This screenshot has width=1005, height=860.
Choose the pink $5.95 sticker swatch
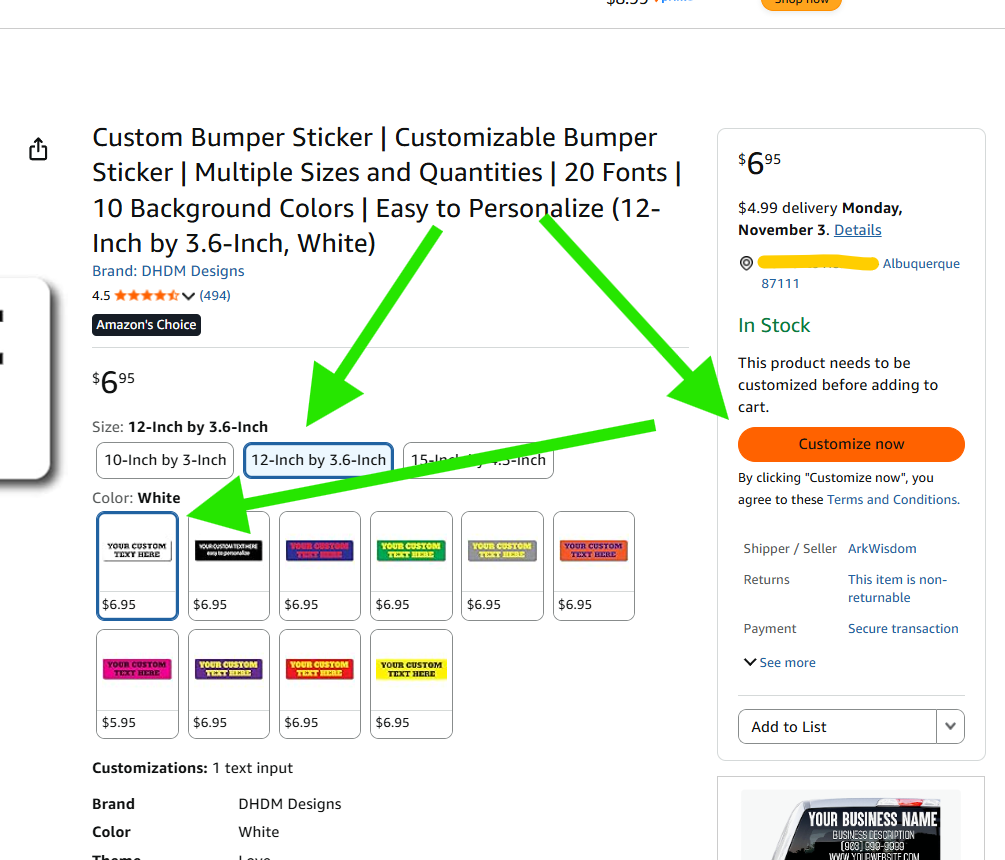tap(138, 683)
